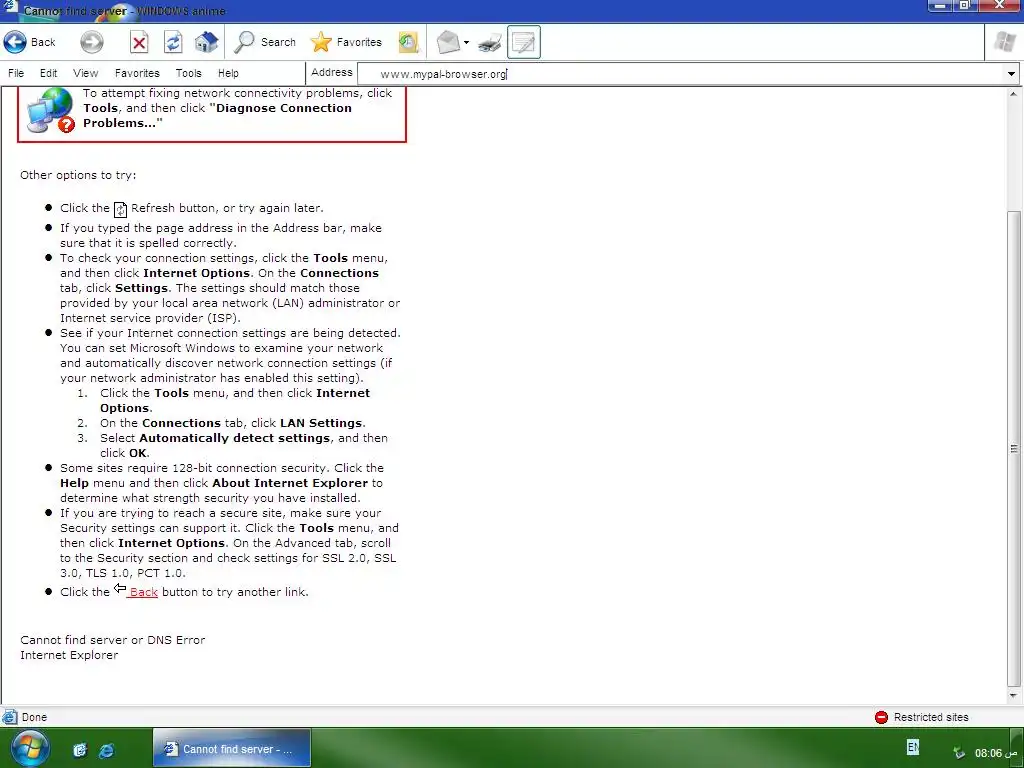1024x768 pixels.
Task: Click the Refresh toolbar icon
Action: point(172,42)
